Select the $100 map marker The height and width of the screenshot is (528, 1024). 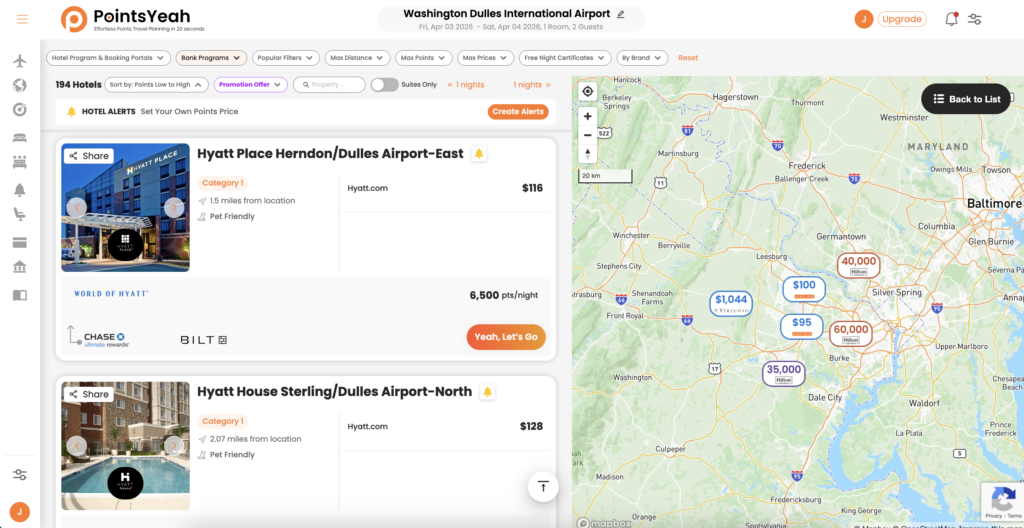point(804,289)
